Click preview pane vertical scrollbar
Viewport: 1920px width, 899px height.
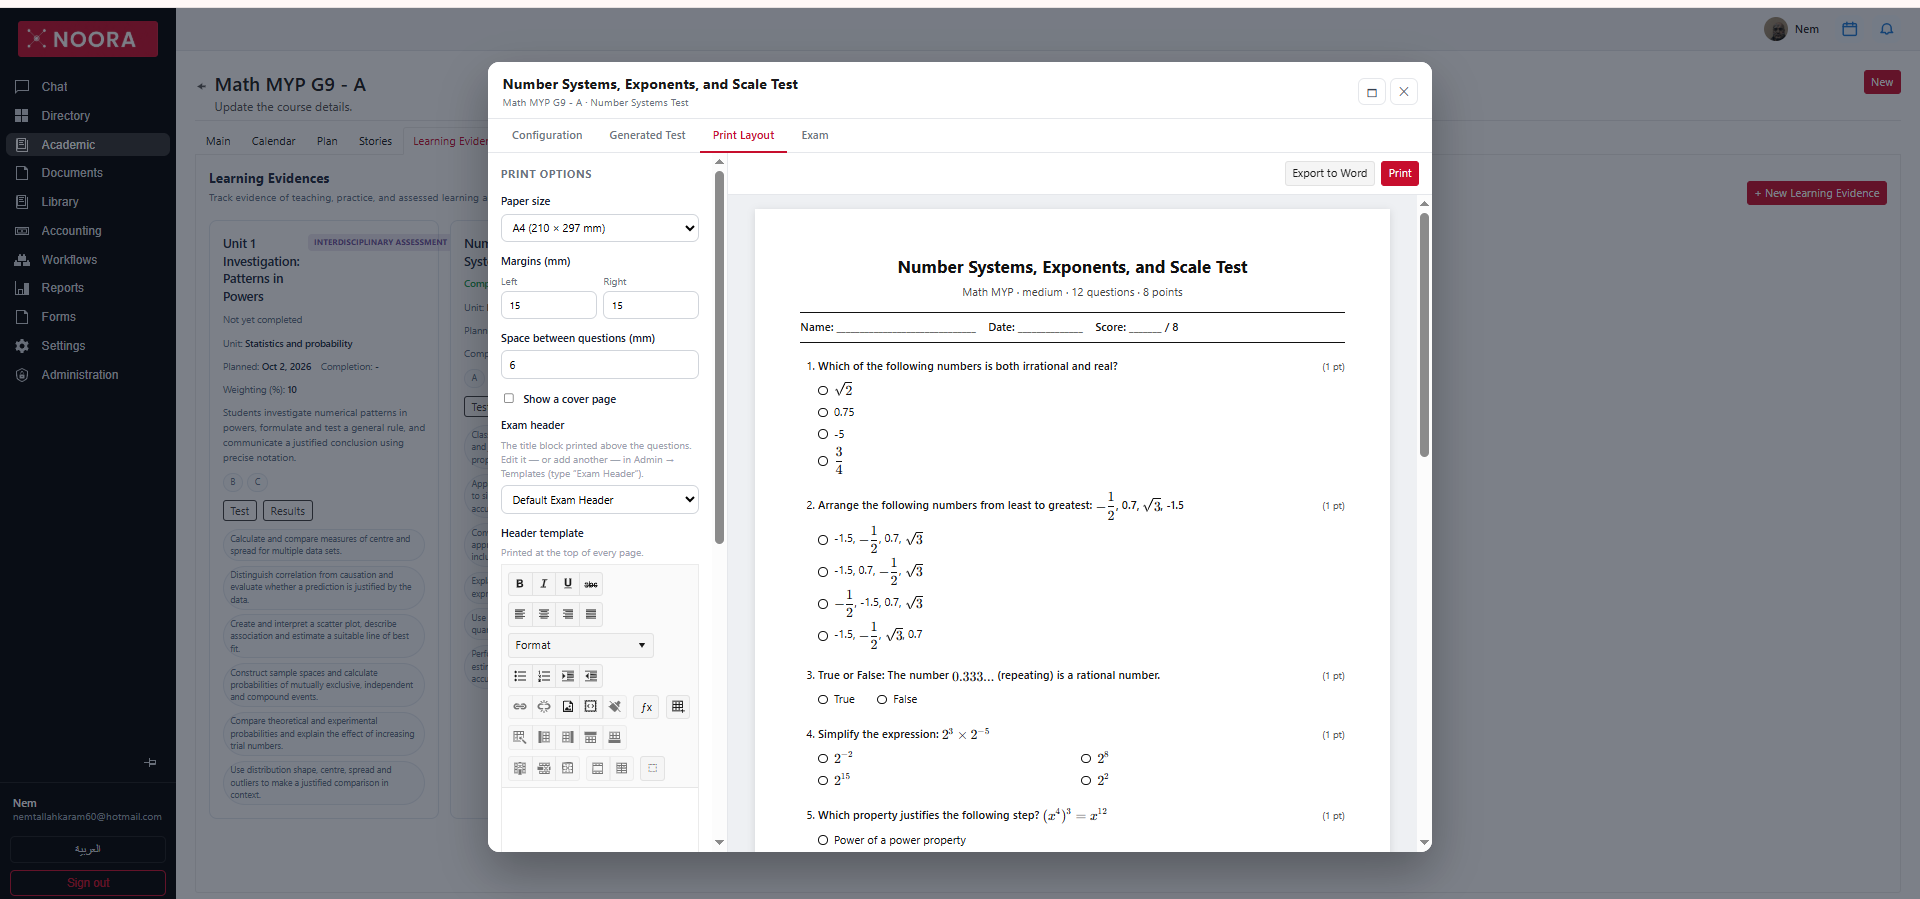tap(1424, 335)
